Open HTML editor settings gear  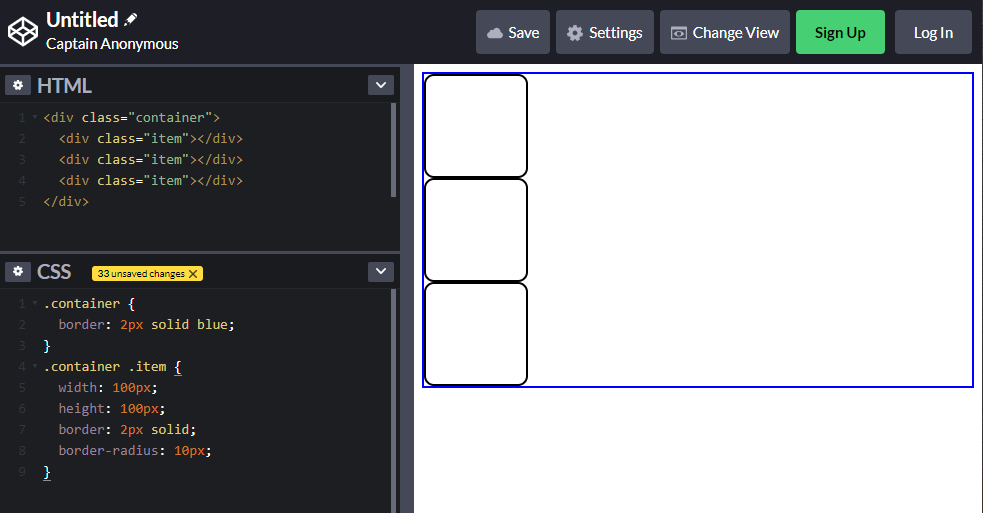point(18,85)
